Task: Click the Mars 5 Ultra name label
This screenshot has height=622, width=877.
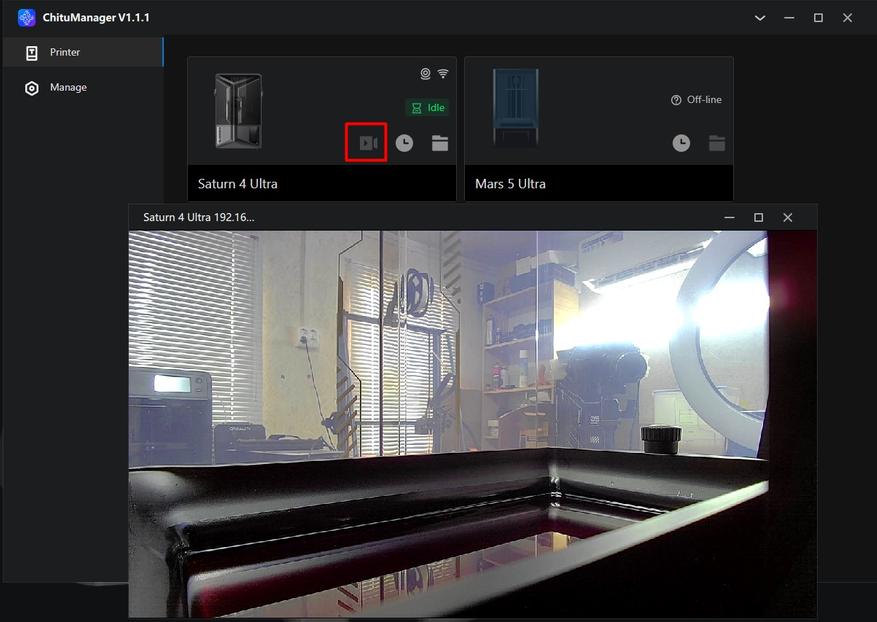Action: point(510,183)
